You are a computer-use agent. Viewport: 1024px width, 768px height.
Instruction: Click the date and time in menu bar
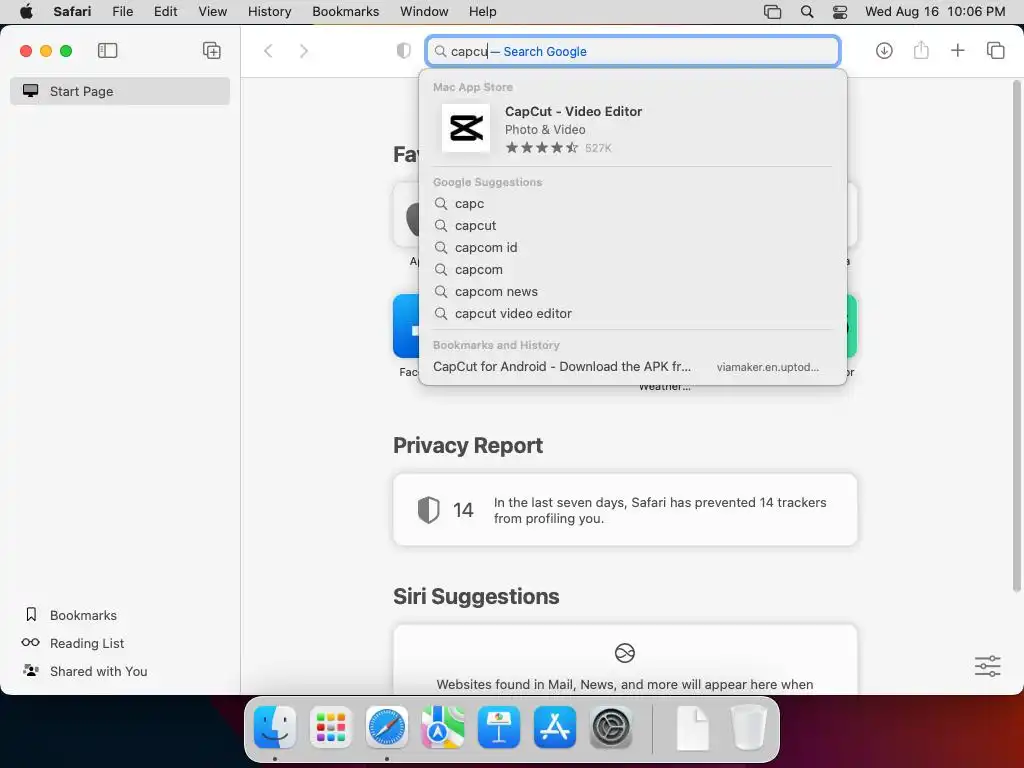click(x=935, y=12)
